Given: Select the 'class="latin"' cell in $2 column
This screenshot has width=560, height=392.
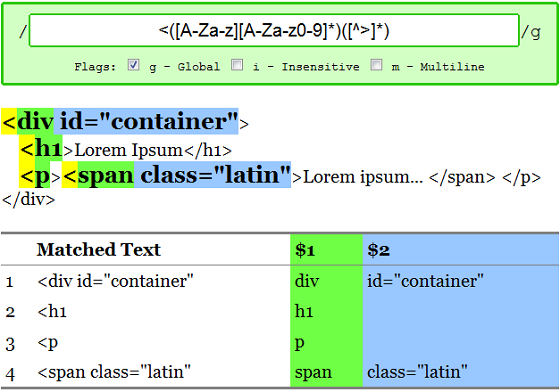Looking at the screenshot, I should [x=461, y=372].
